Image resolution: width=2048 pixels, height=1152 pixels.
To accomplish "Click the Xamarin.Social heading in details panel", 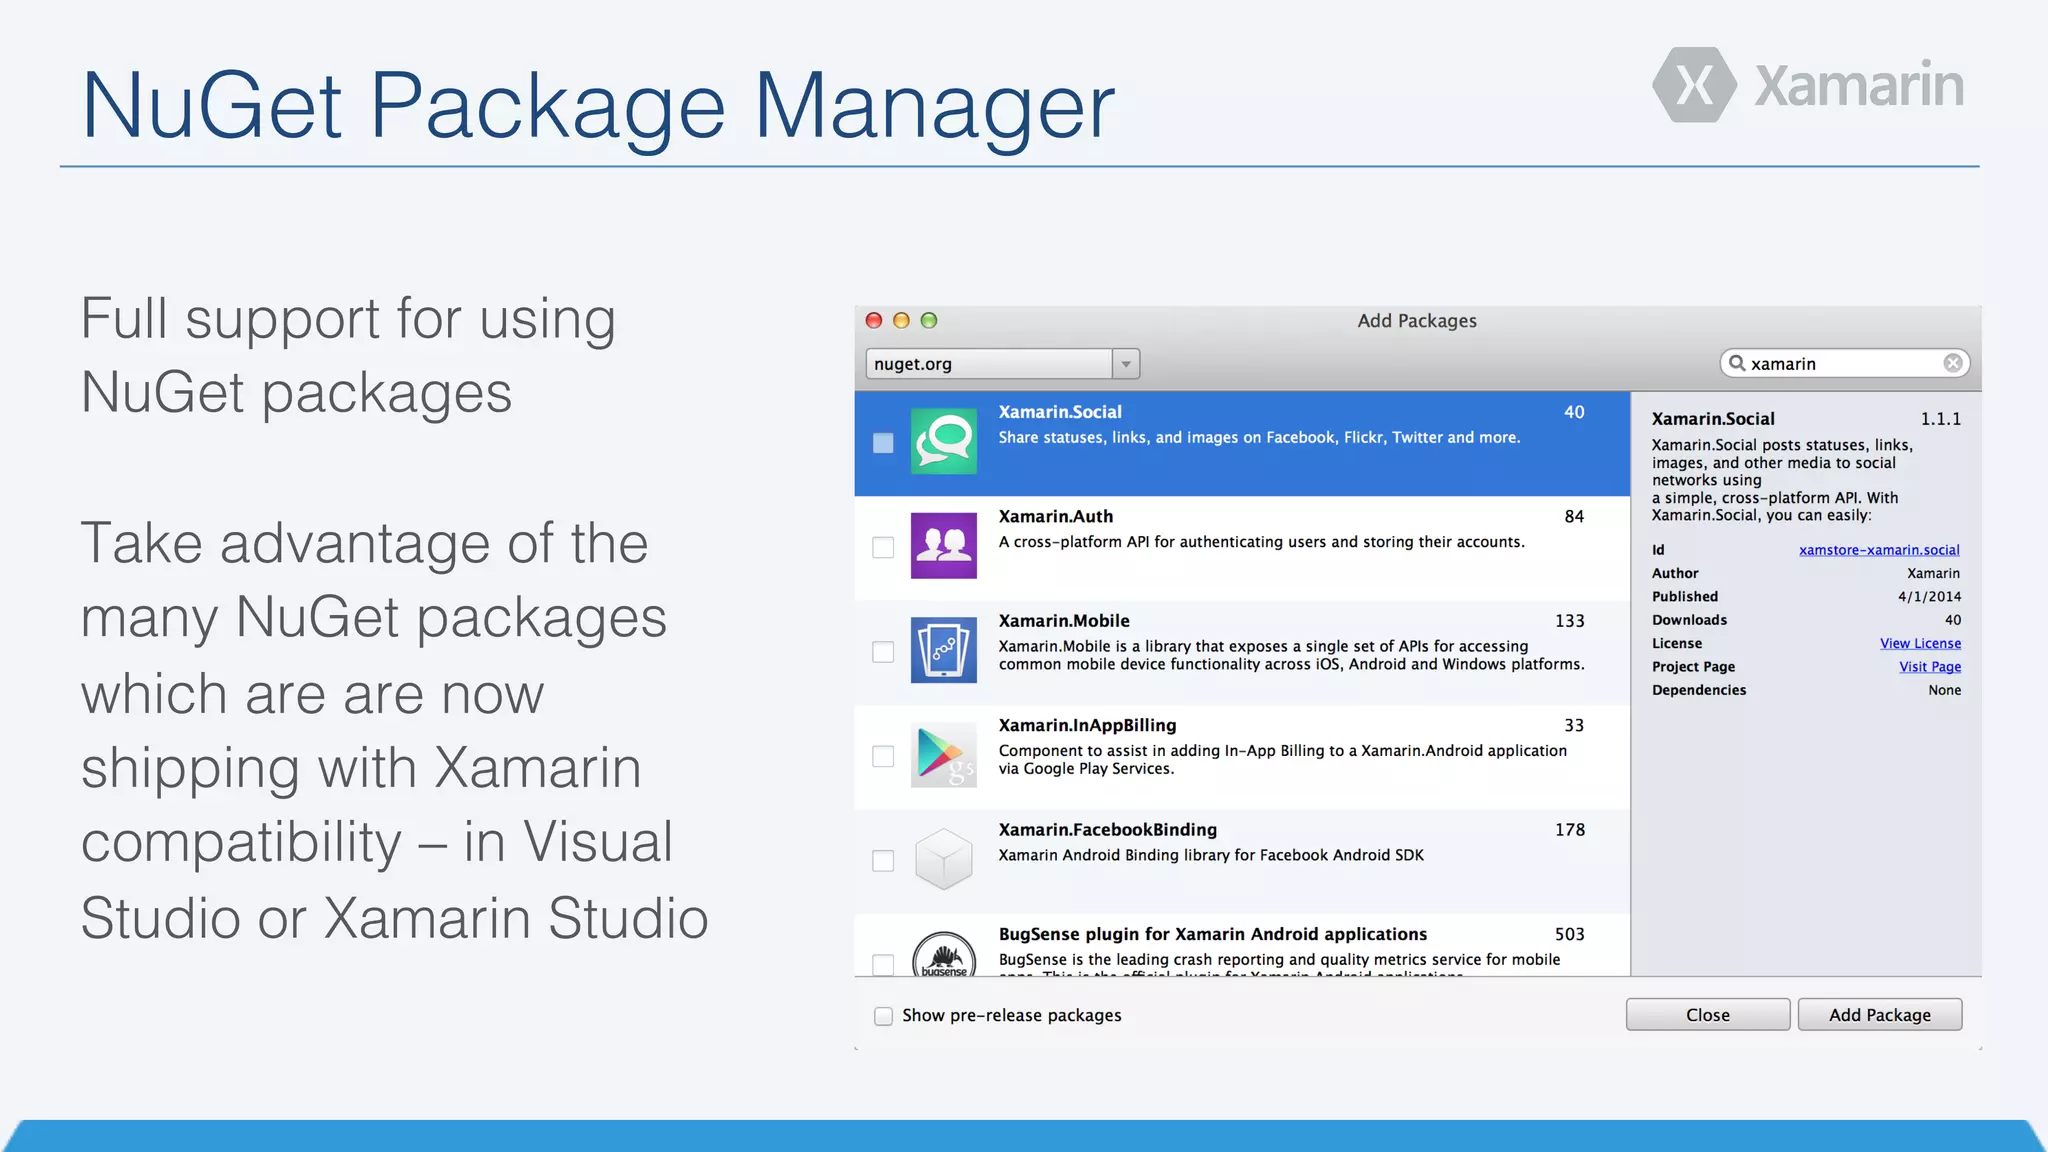I will [1713, 419].
